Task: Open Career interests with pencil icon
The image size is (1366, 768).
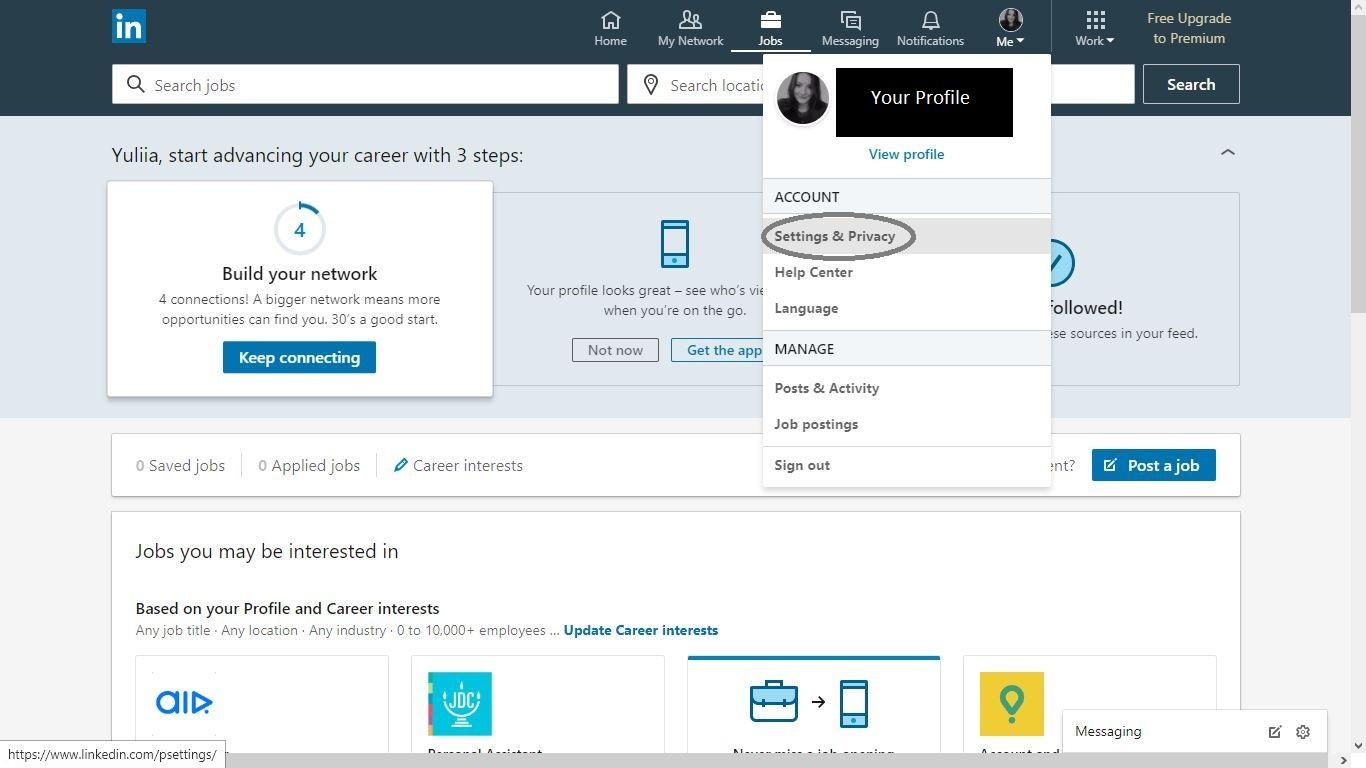Action: coord(458,465)
